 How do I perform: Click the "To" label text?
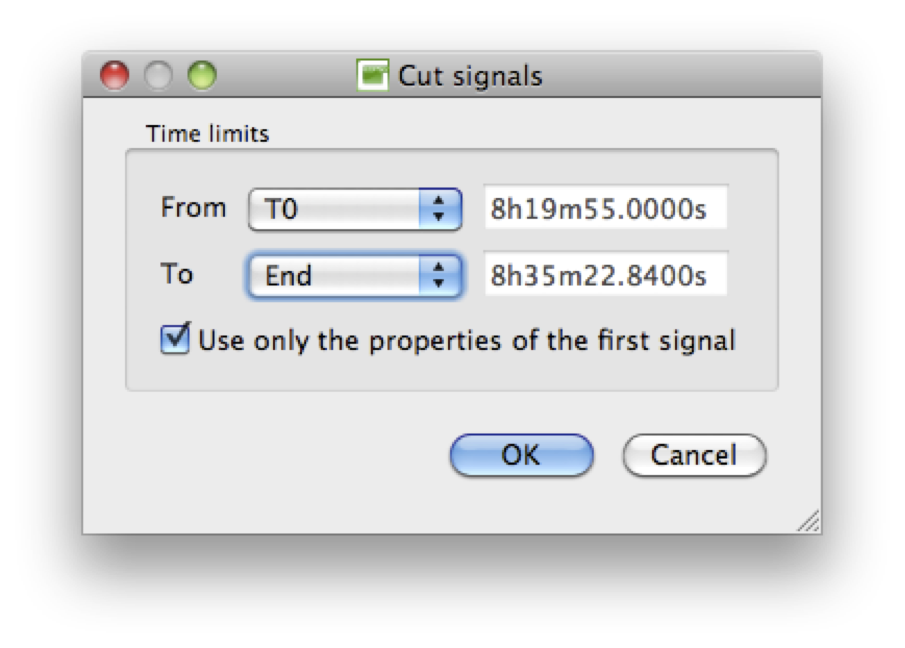click(177, 274)
